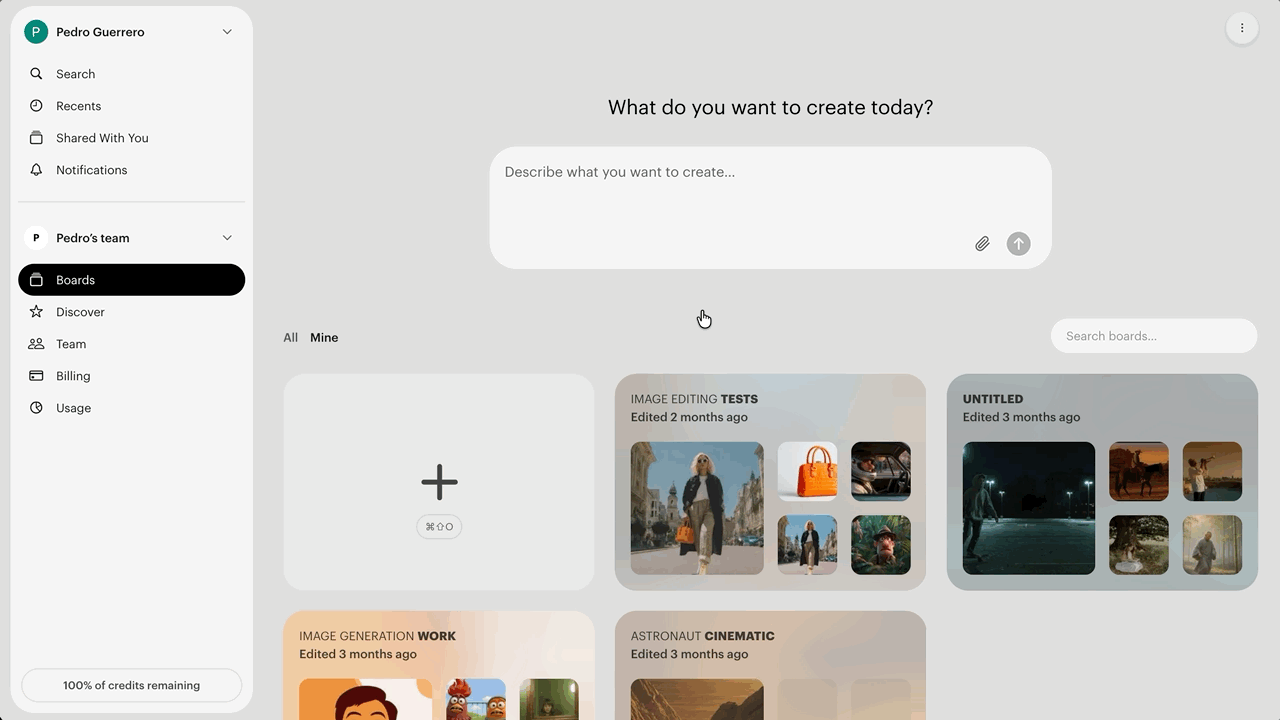Viewport: 1280px width, 720px height.
Task: Open the Discover page
Action: tap(131, 312)
